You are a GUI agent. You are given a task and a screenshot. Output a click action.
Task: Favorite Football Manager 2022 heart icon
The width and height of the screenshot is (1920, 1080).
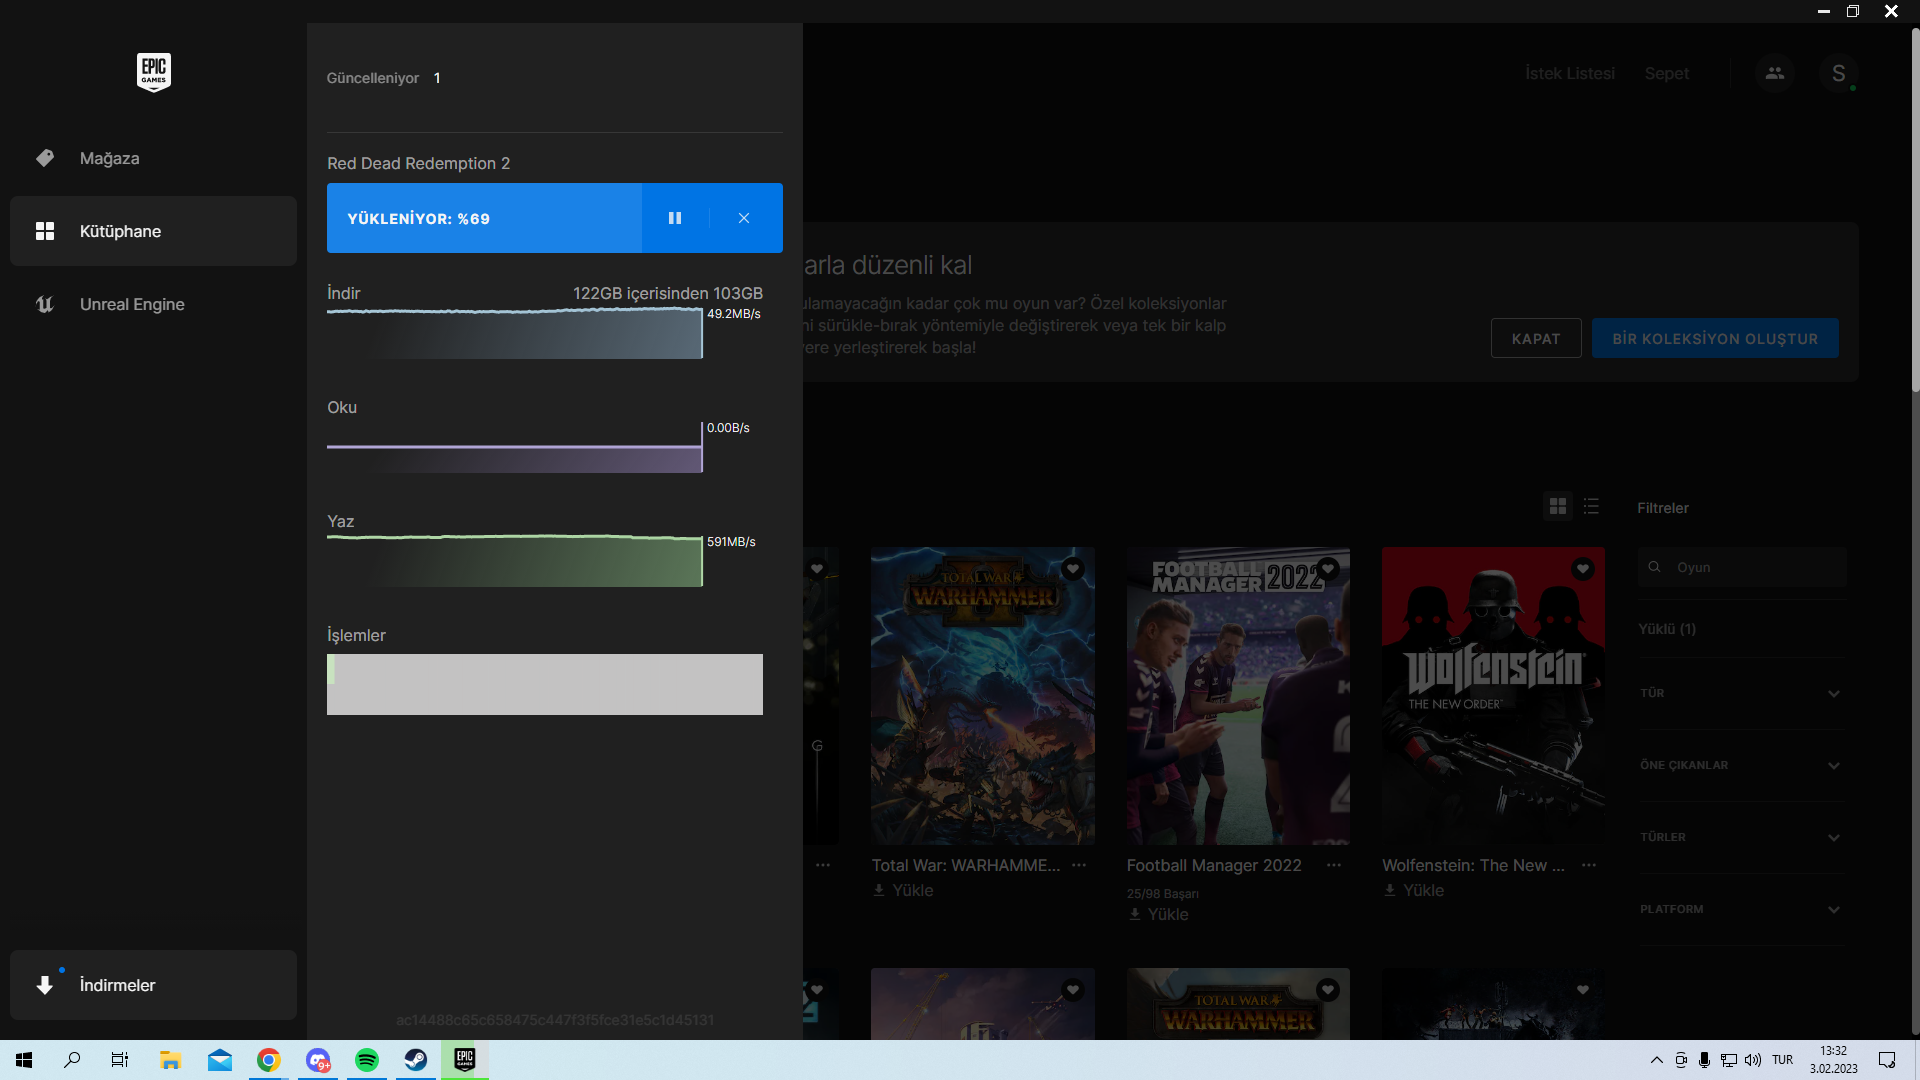(x=1328, y=569)
